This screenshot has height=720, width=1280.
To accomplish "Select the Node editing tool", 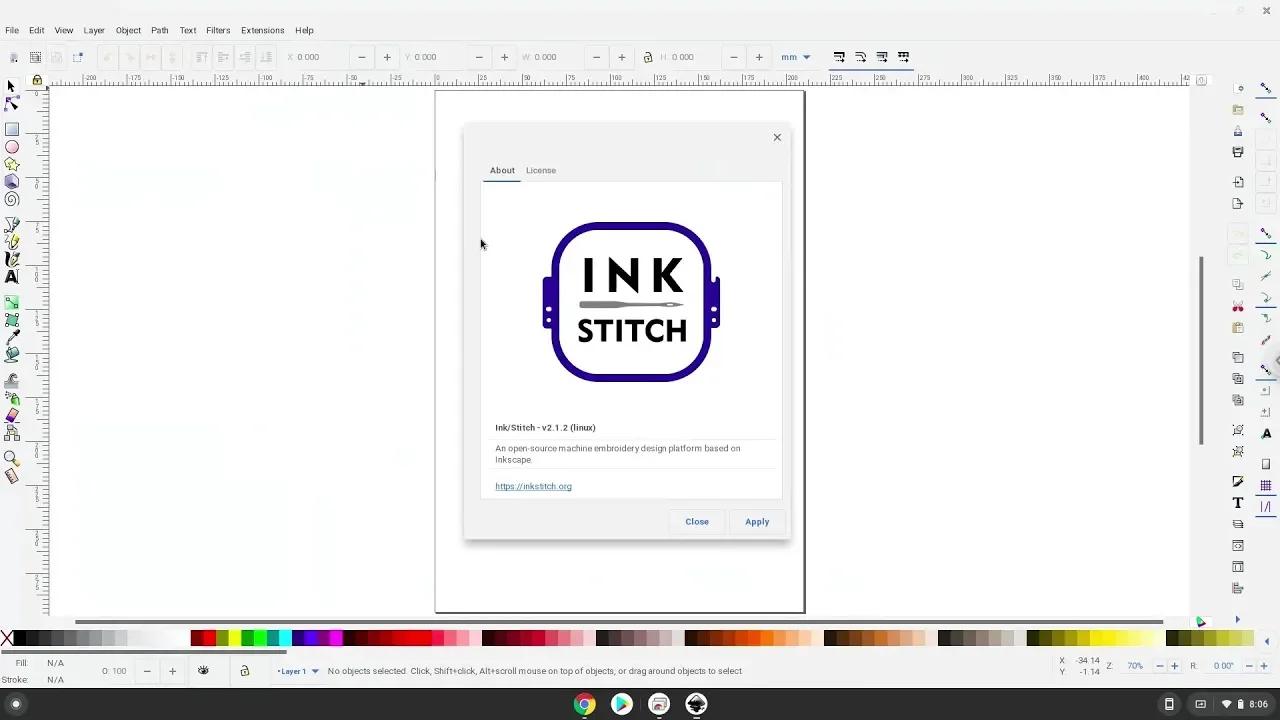I will pyautogui.click(x=12, y=104).
